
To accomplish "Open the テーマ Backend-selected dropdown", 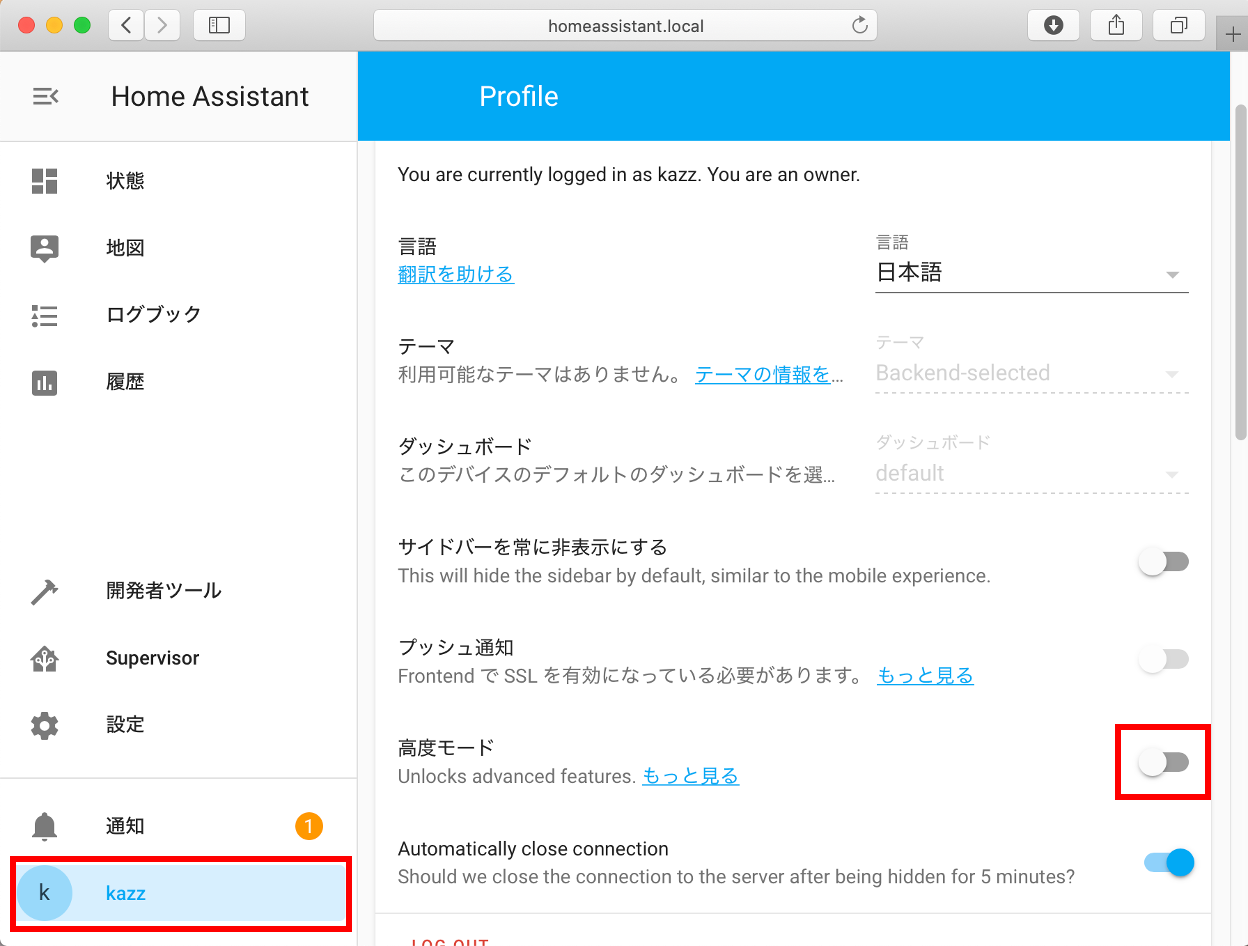I will pyautogui.click(x=1032, y=373).
